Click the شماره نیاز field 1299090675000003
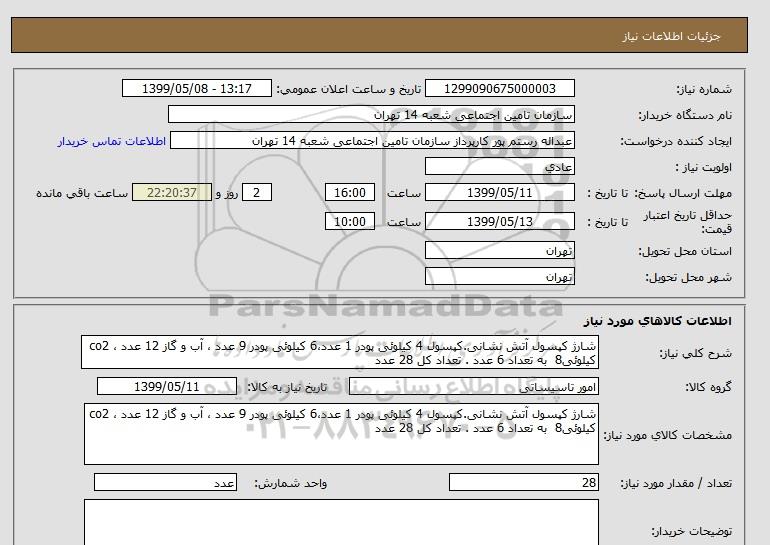770x545 pixels. (x=499, y=88)
